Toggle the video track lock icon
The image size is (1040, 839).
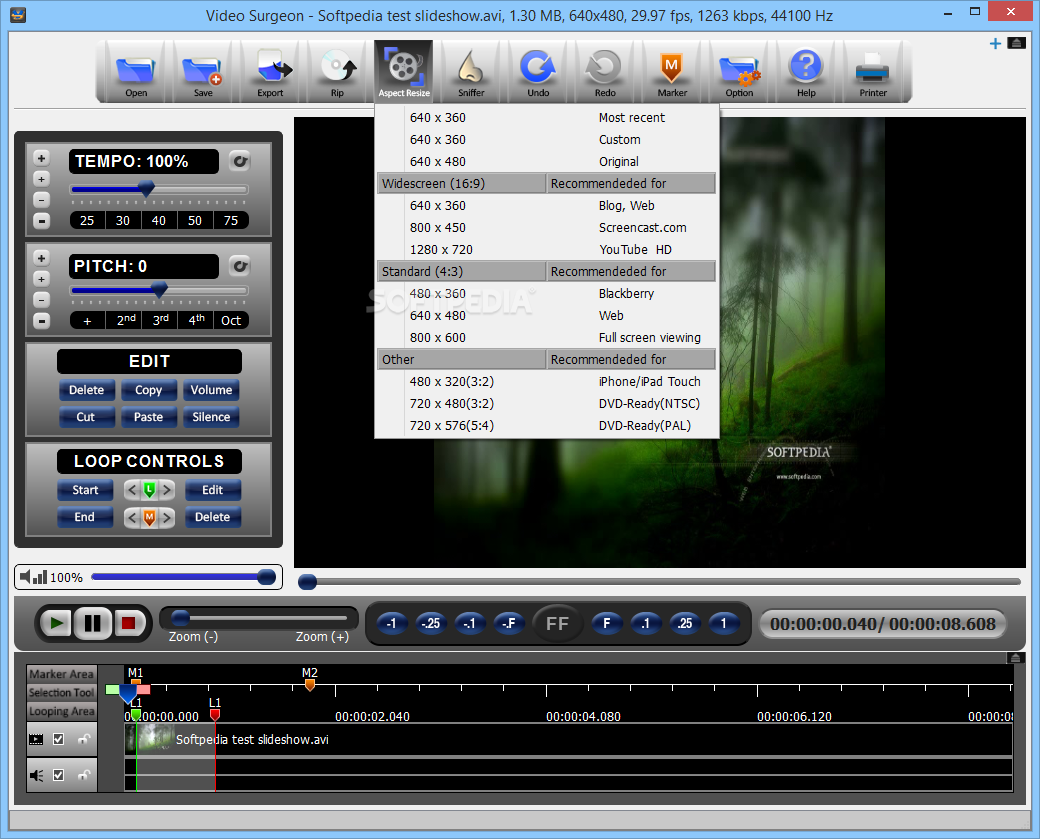tap(84, 739)
